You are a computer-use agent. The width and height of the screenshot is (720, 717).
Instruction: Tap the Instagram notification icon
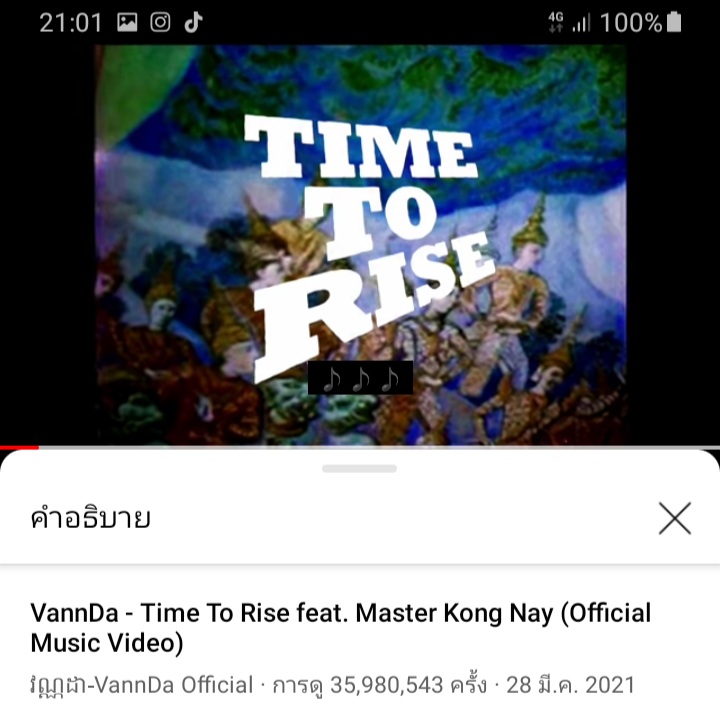(160, 22)
